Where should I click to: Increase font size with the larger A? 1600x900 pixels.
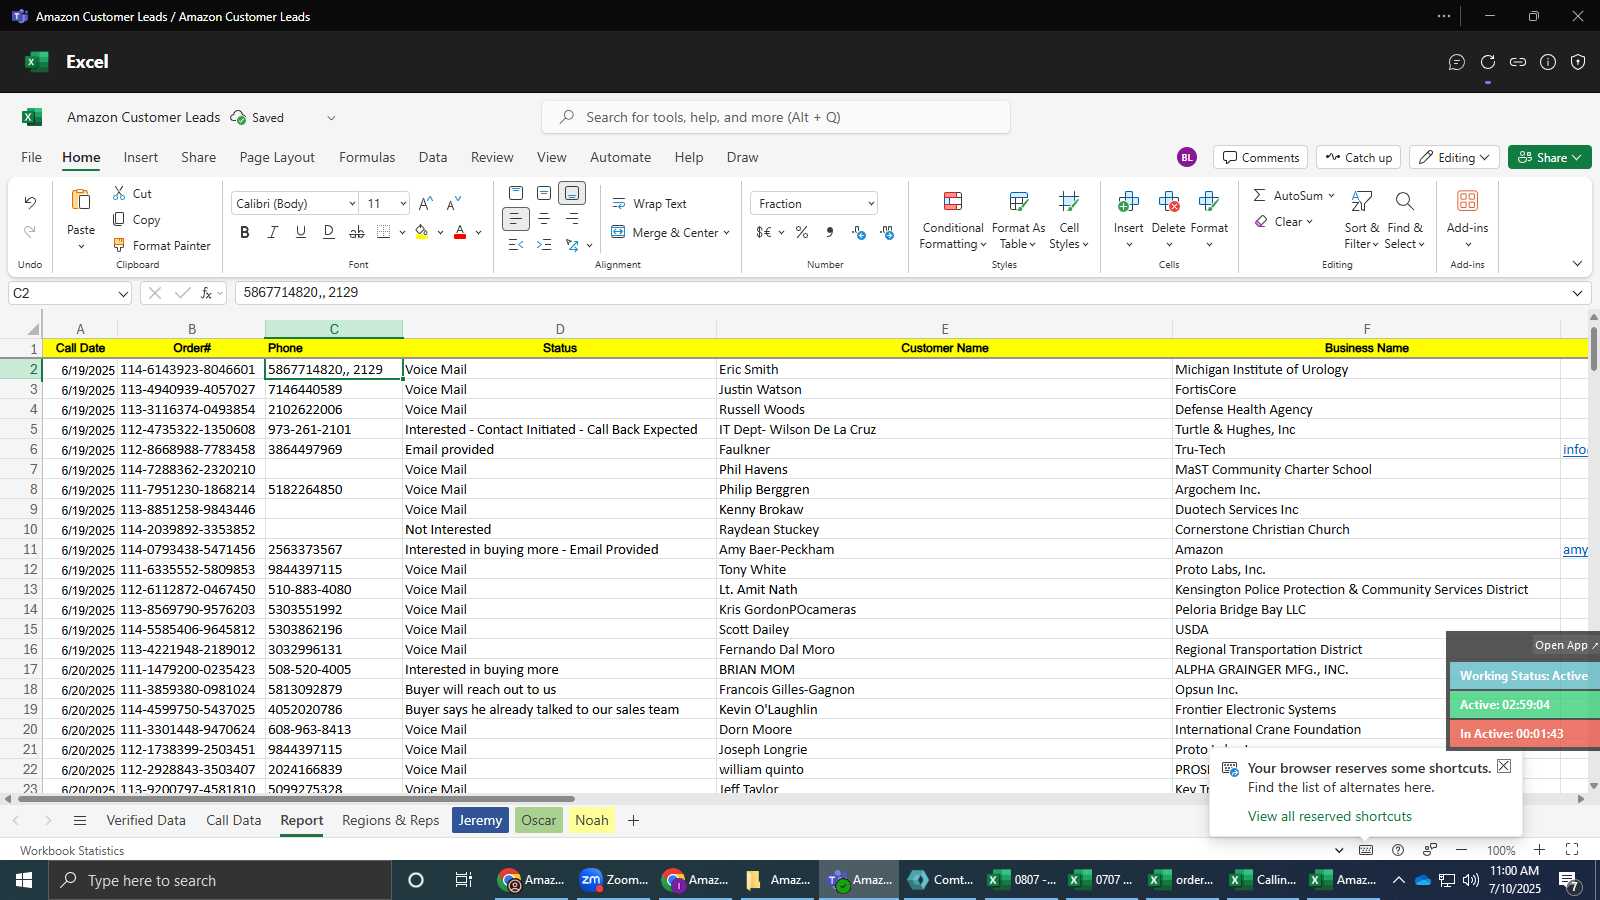(426, 203)
